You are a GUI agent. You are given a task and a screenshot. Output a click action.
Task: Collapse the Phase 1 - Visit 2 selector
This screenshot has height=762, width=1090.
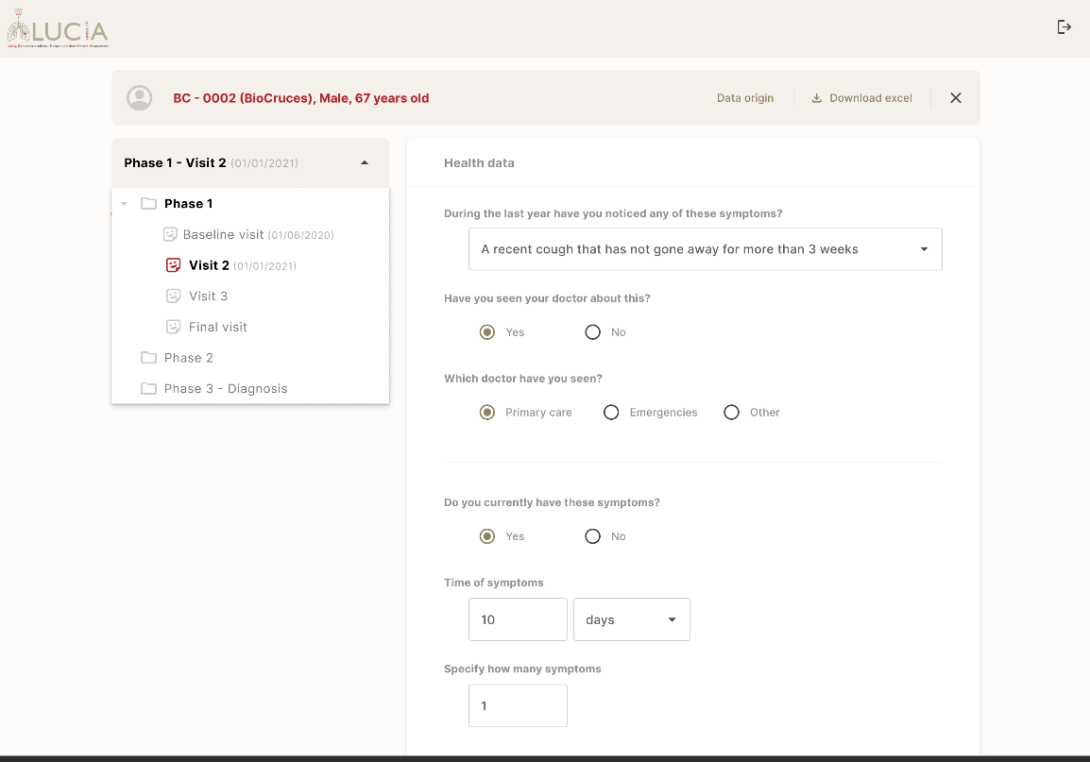click(x=364, y=163)
